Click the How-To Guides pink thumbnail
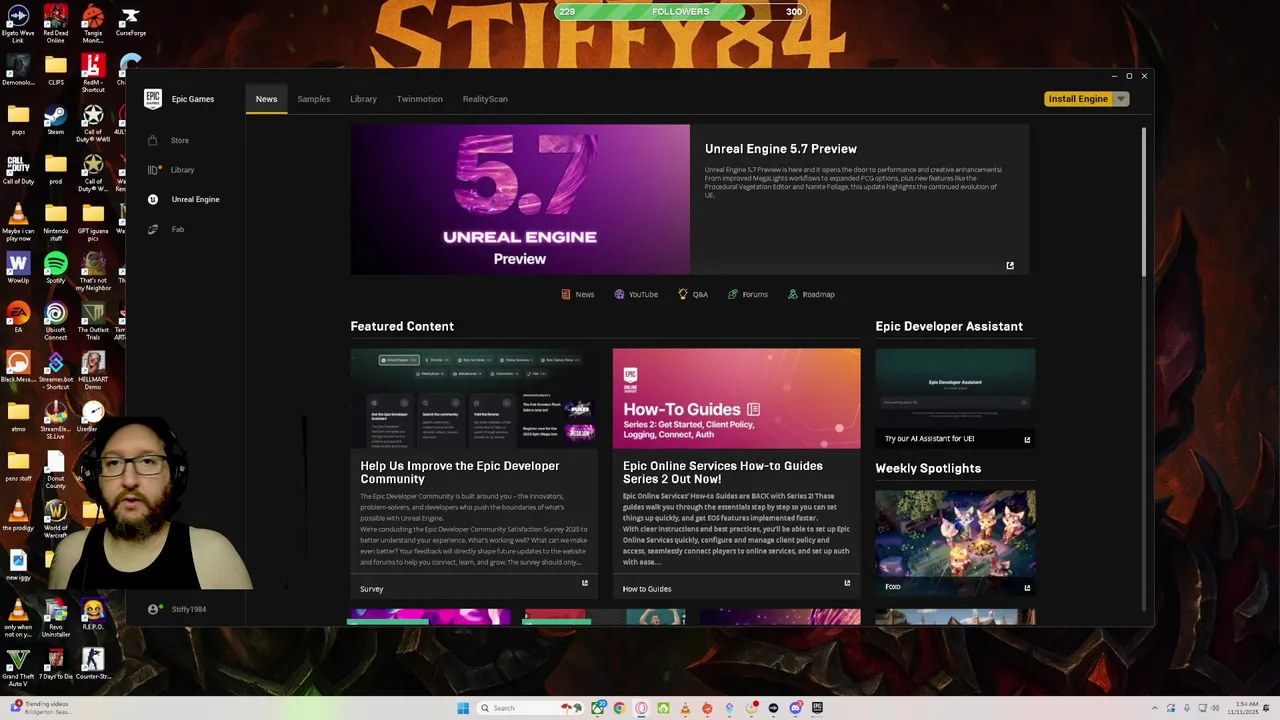 coord(736,398)
